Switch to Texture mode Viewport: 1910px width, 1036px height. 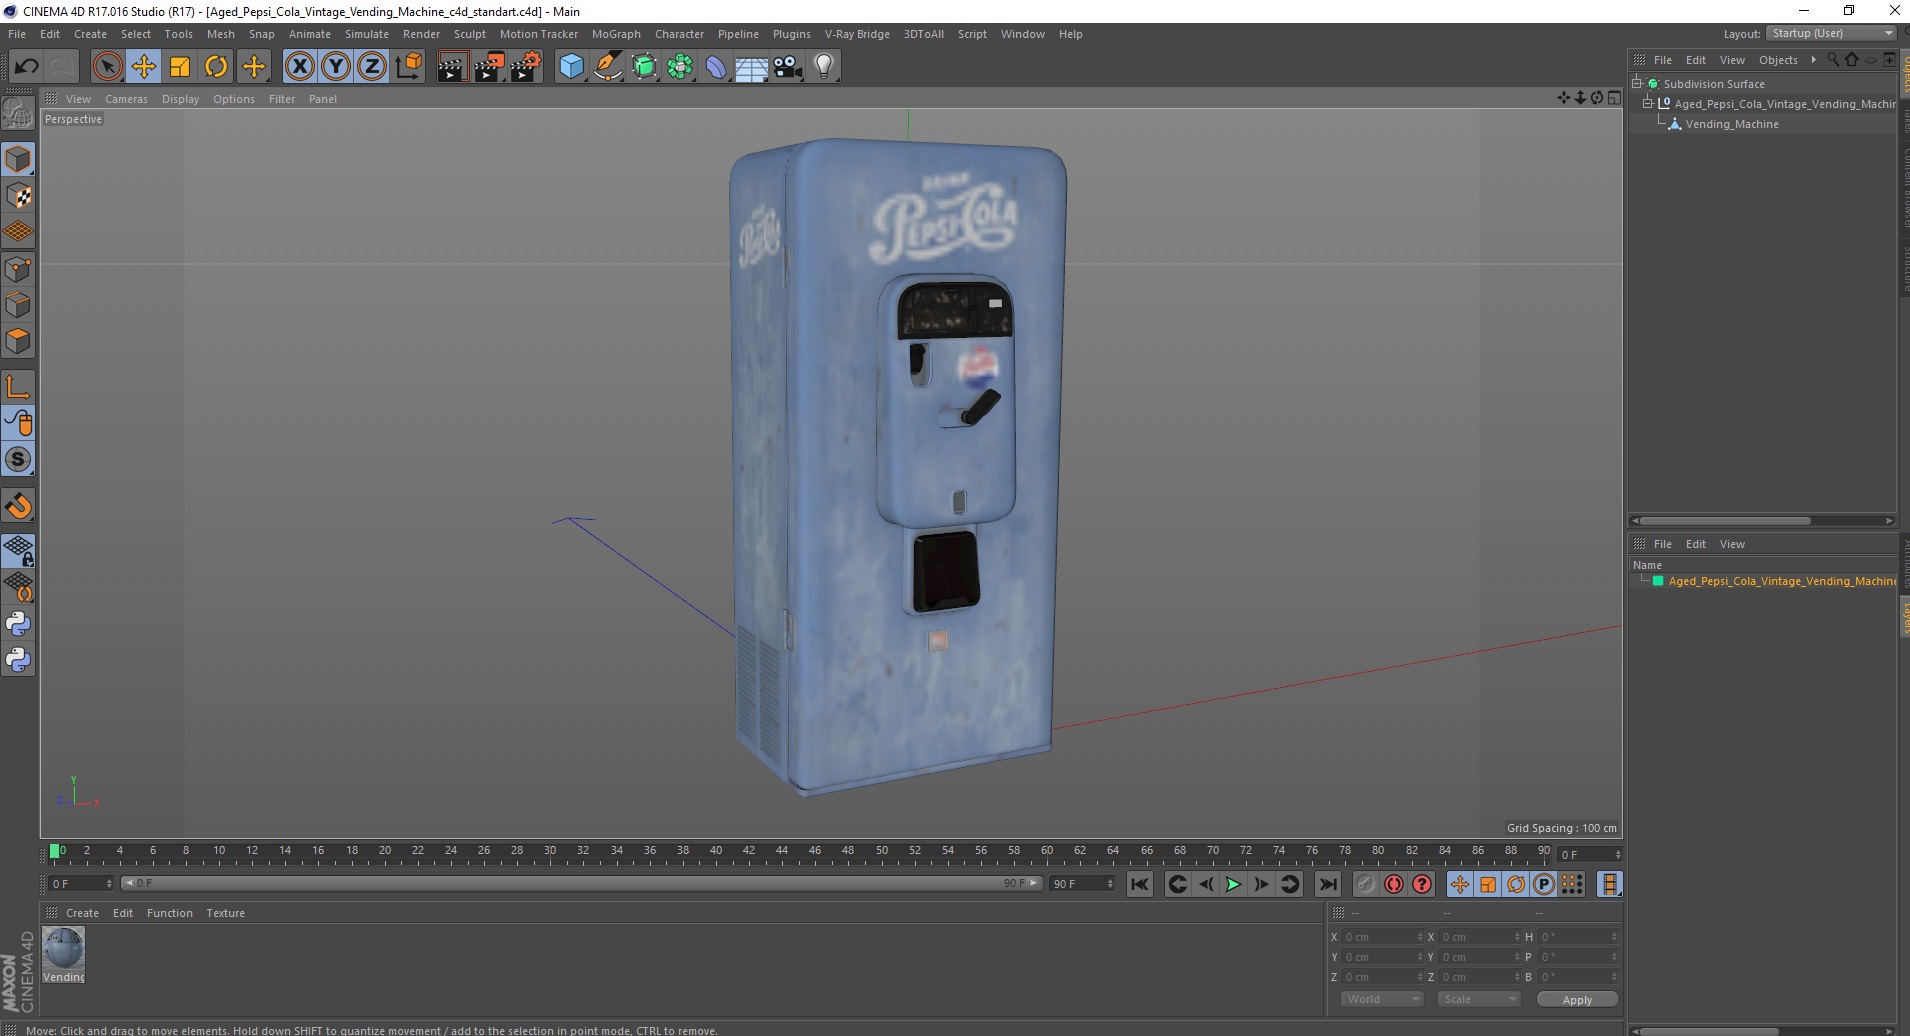[18, 196]
